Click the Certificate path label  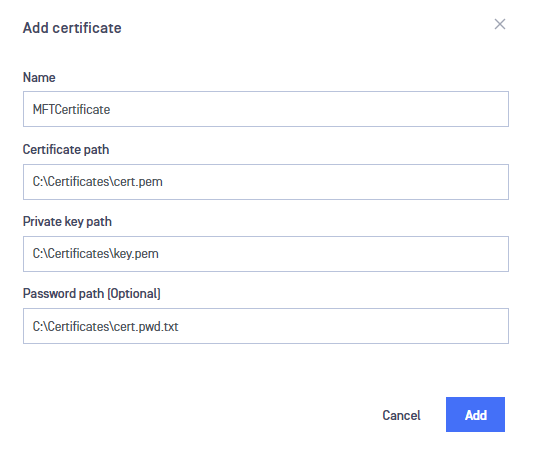66,150
